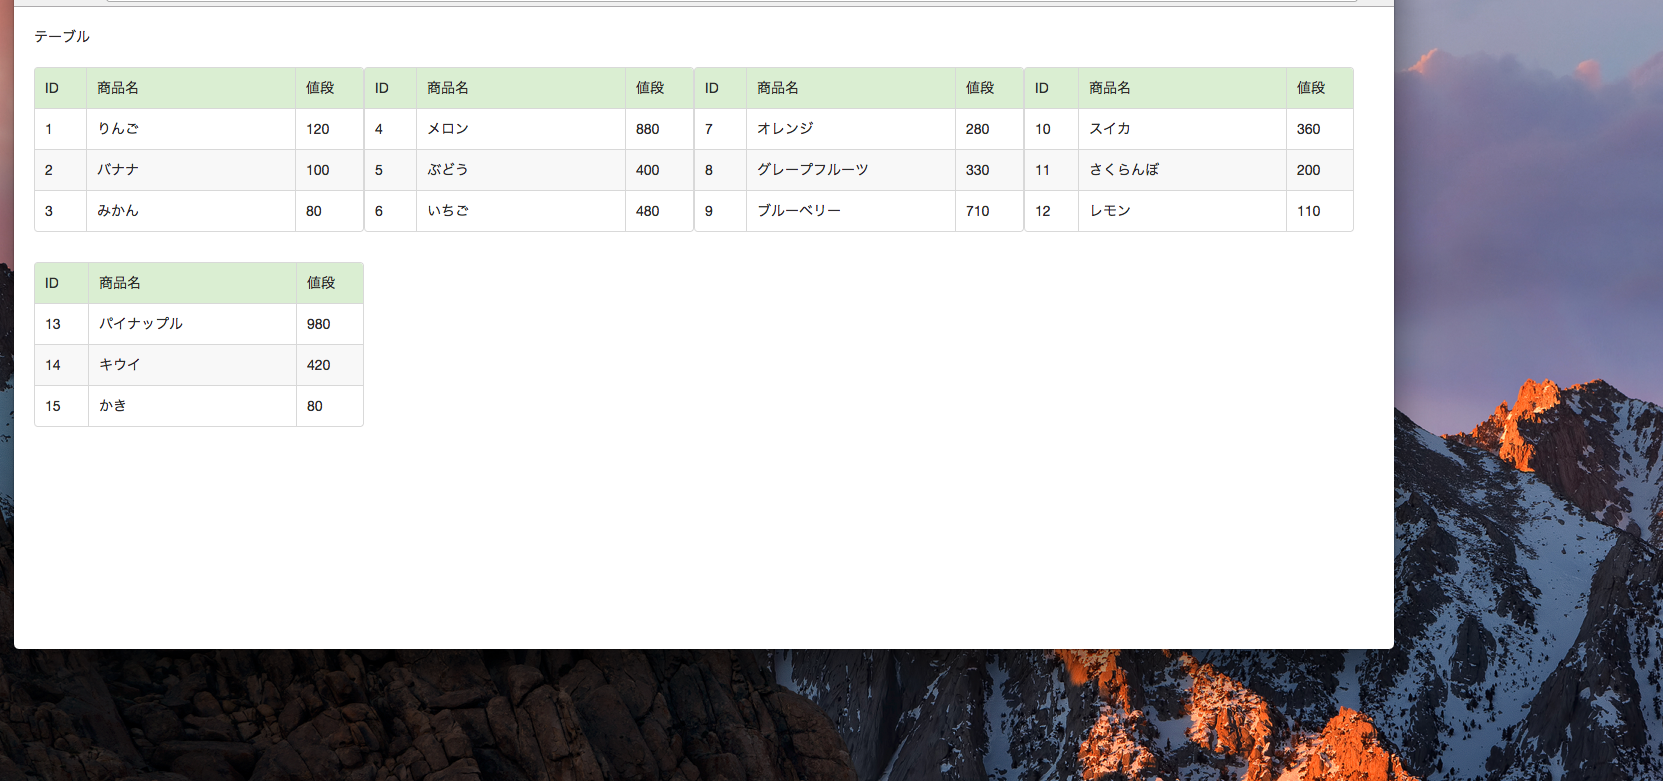Click the price 120 for りんご
Image resolution: width=1663 pixels, height=781 pixels.
coord(330,129)
